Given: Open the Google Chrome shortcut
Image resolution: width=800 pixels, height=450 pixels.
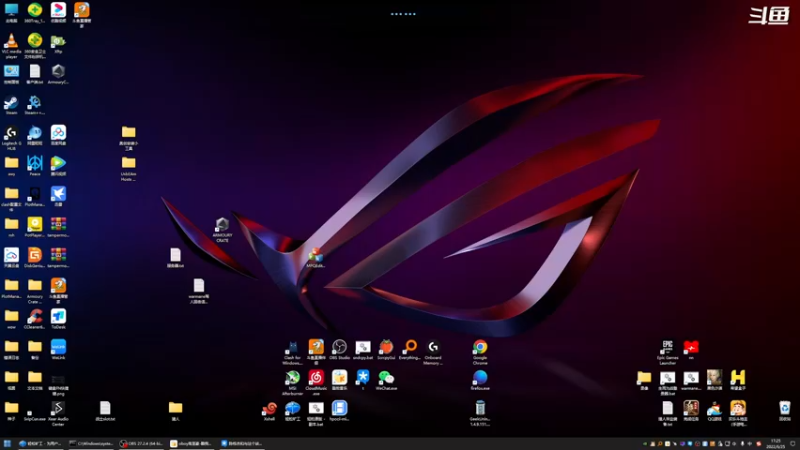Looking at the screenshot, I should [480, 347].
